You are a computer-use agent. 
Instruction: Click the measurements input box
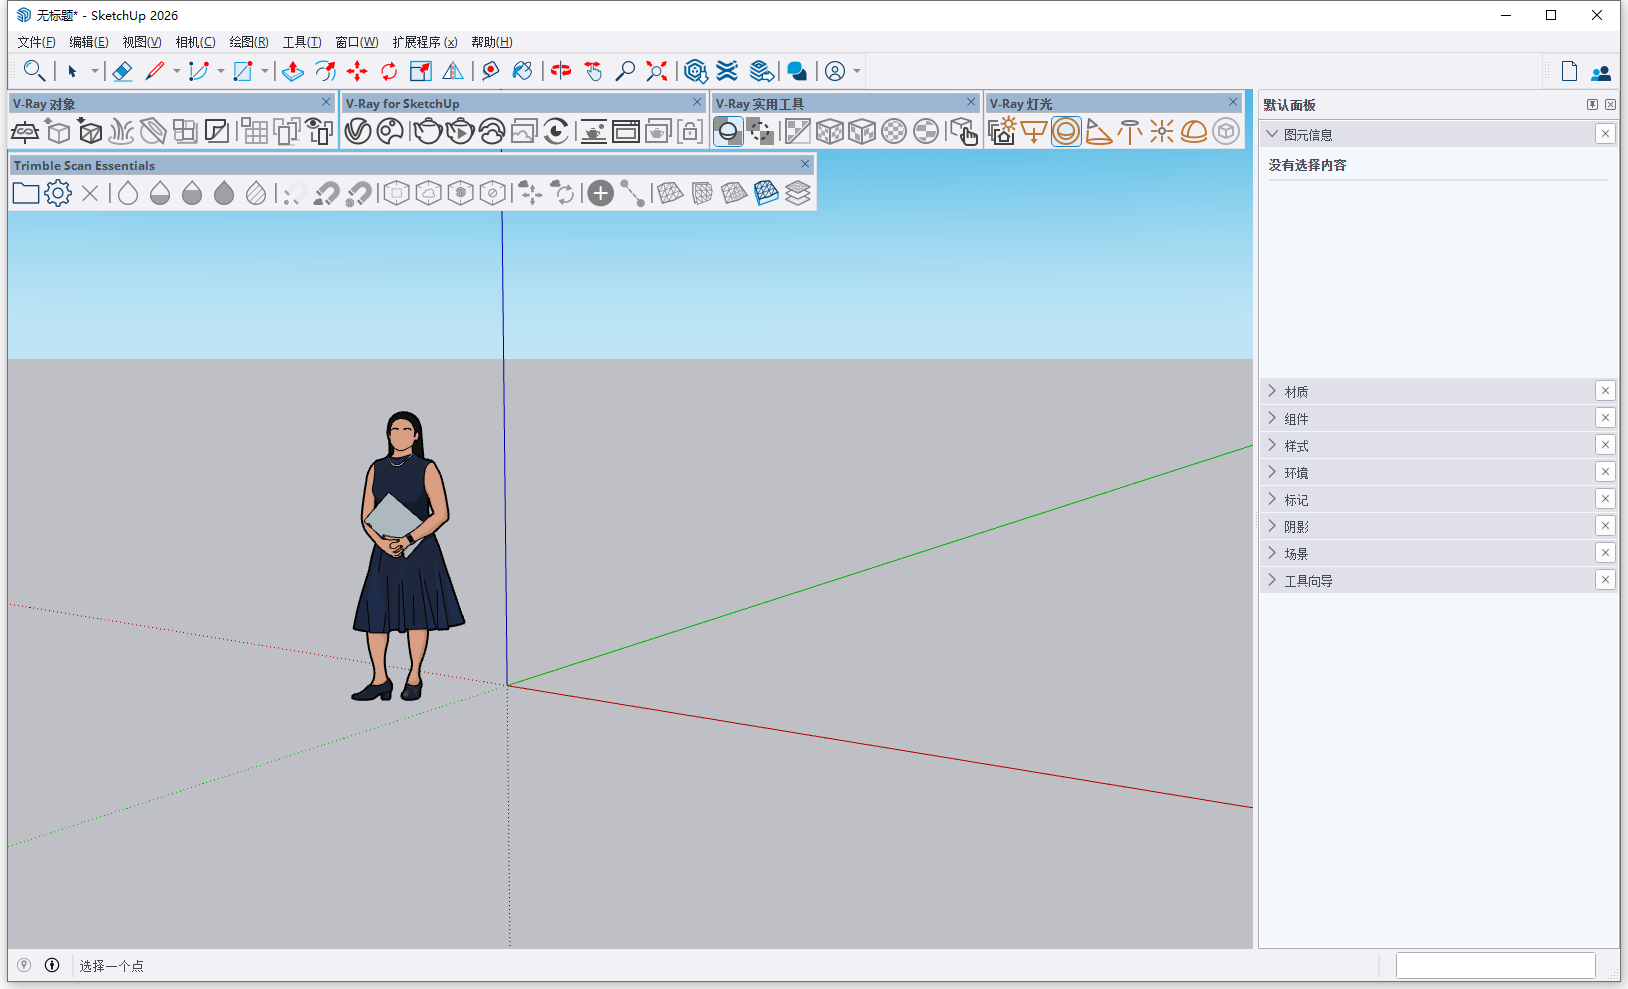pos(1495,965)
